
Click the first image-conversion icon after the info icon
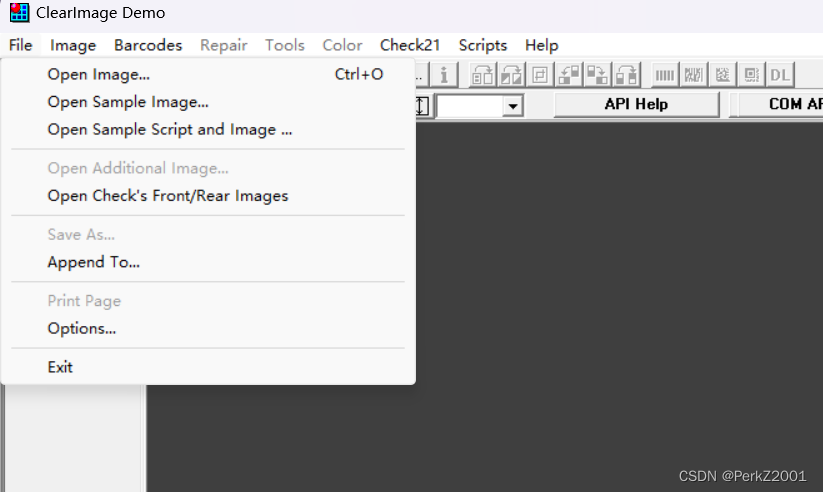pyautogui.click(x=482, y=75)
